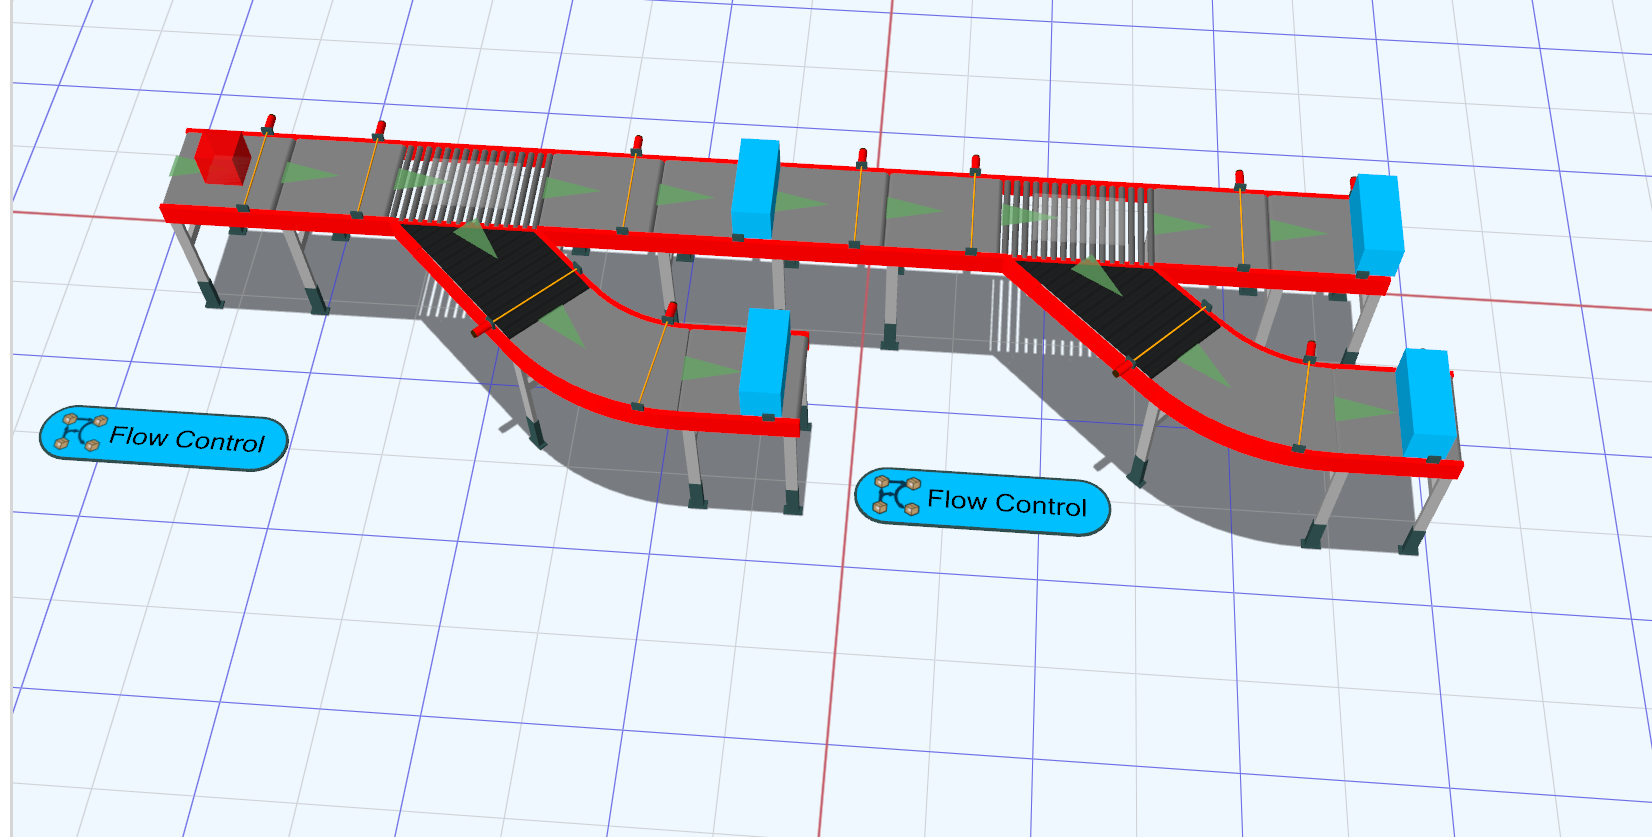
Task: Select the red box at conveyor start
Action: 222,159
